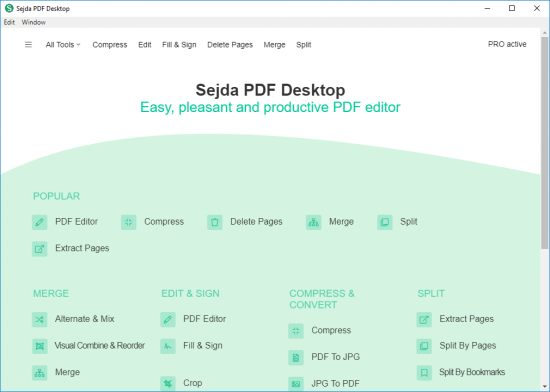Open PDF Editor link under Edit & Sign
Screen dimensions: 550x392
tap(204, 319)
